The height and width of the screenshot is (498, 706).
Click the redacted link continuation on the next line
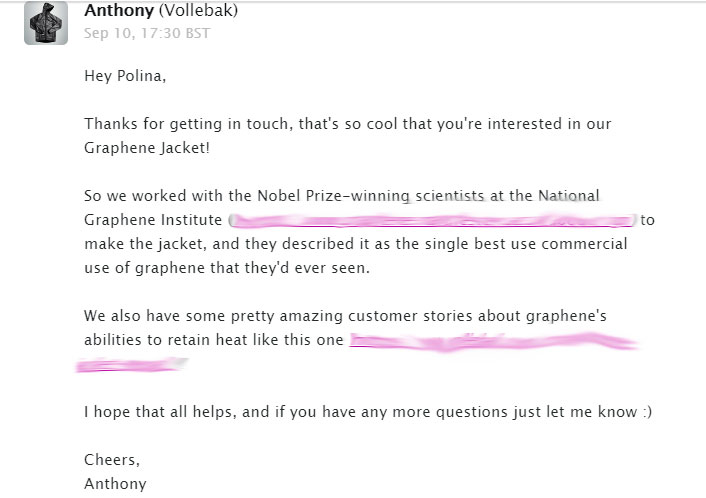pyautogui.click(x=131, y=364)
